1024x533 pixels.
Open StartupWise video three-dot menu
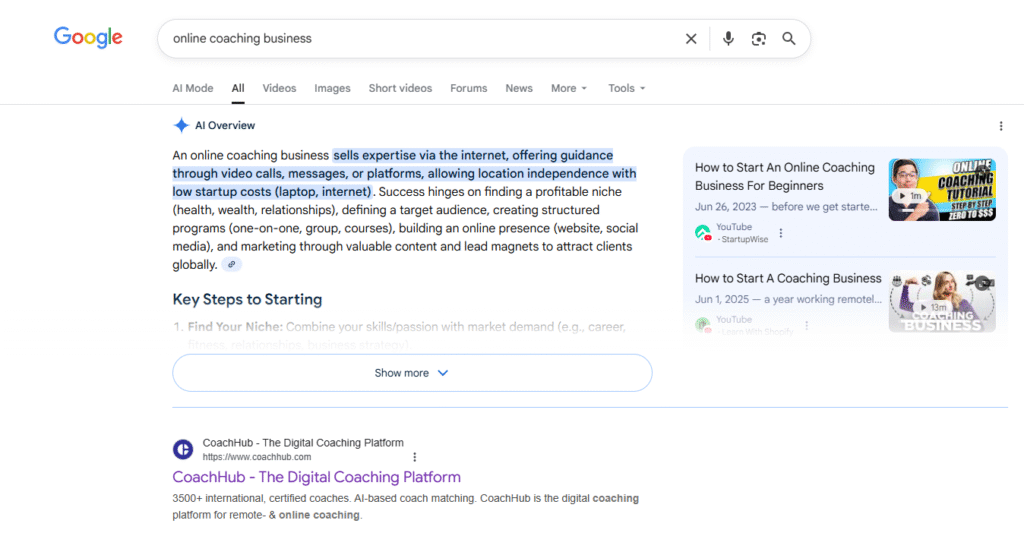[781, 234]
